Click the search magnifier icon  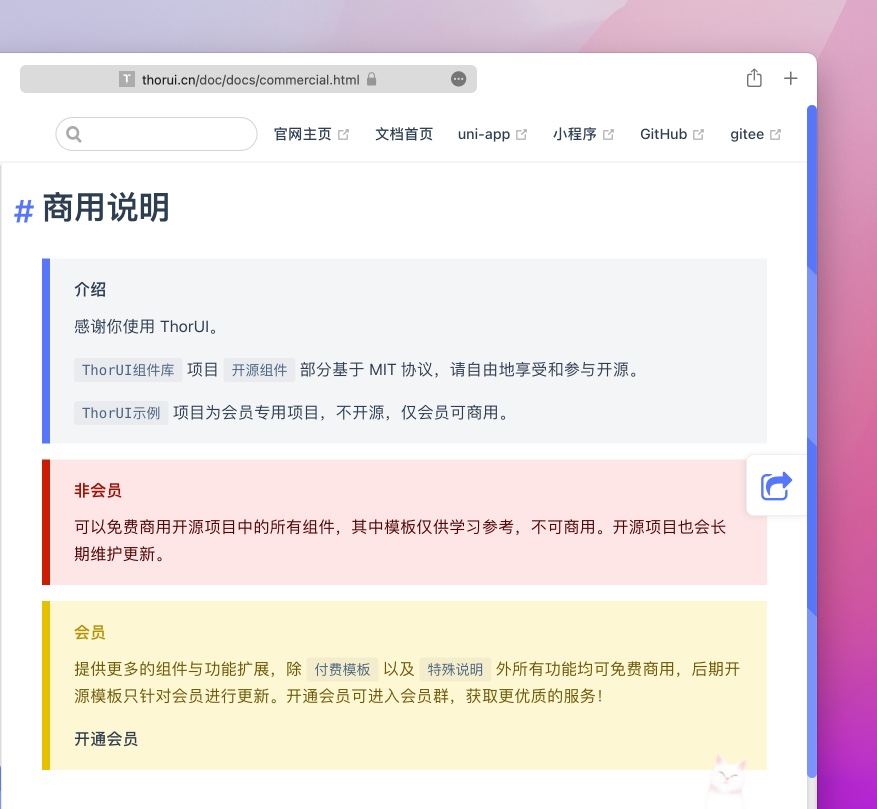click(x=74, y=134)
